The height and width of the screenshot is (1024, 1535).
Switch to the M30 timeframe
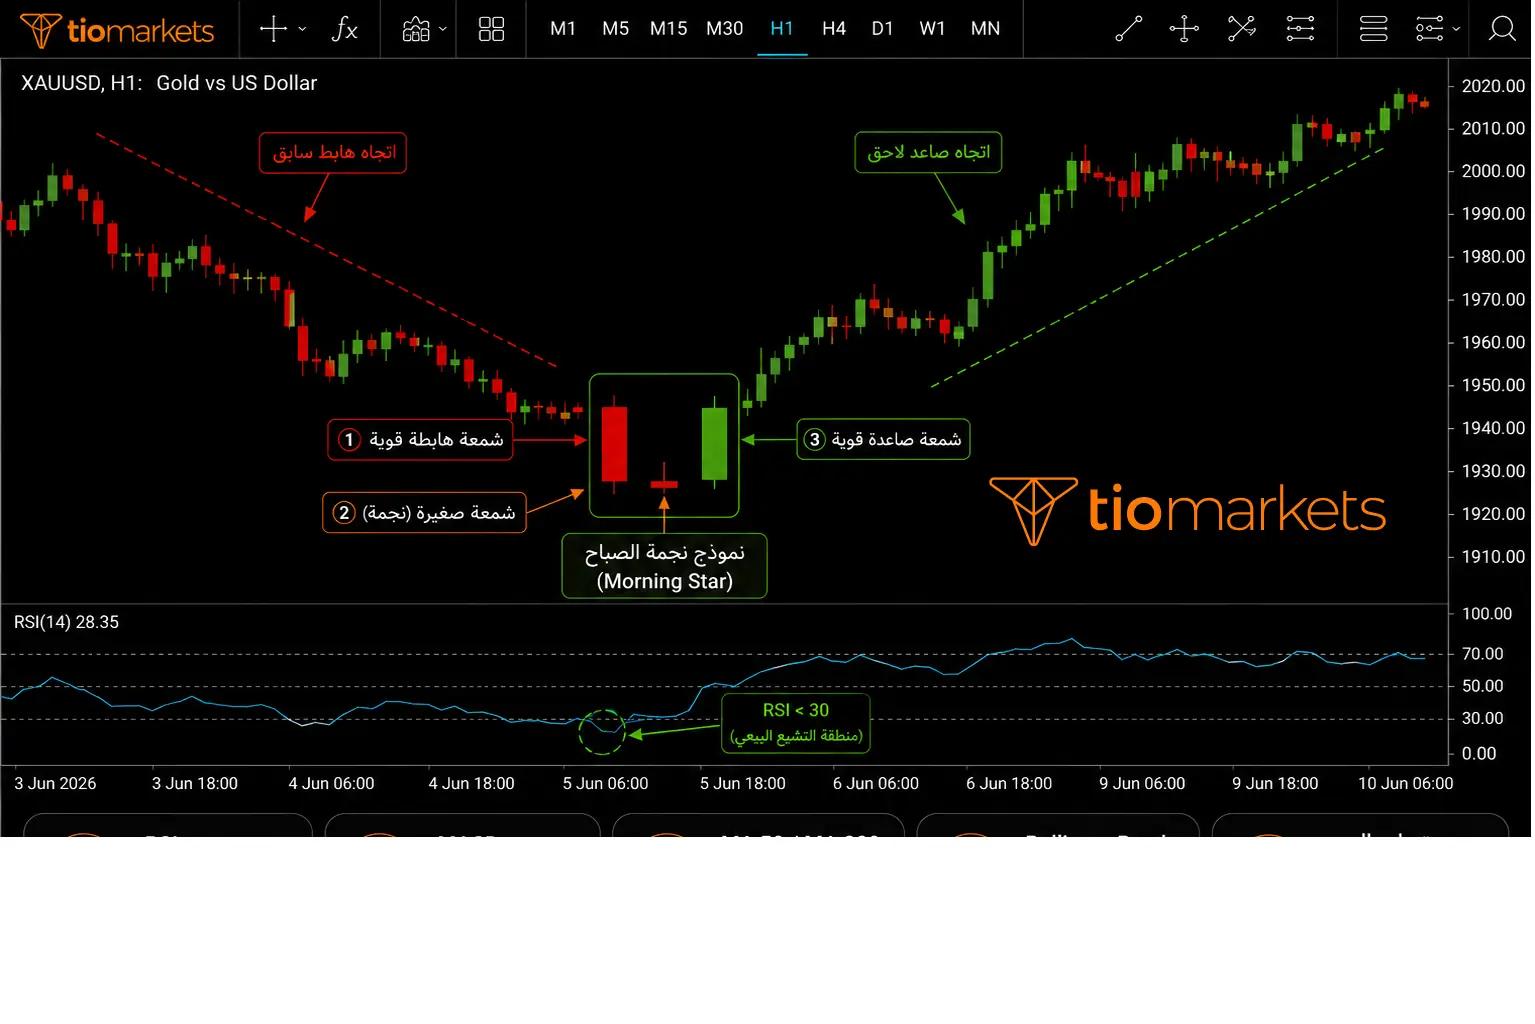coord(724,29)
